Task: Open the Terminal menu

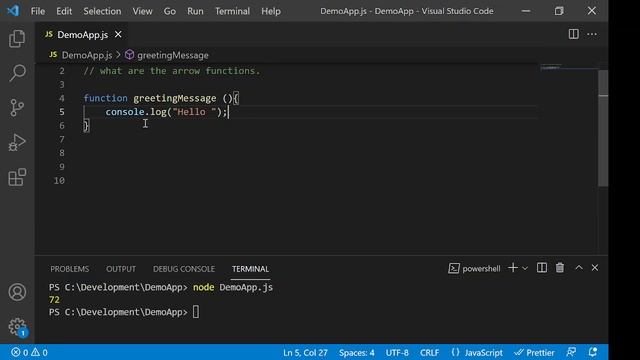Action: [x=232, y=11]
